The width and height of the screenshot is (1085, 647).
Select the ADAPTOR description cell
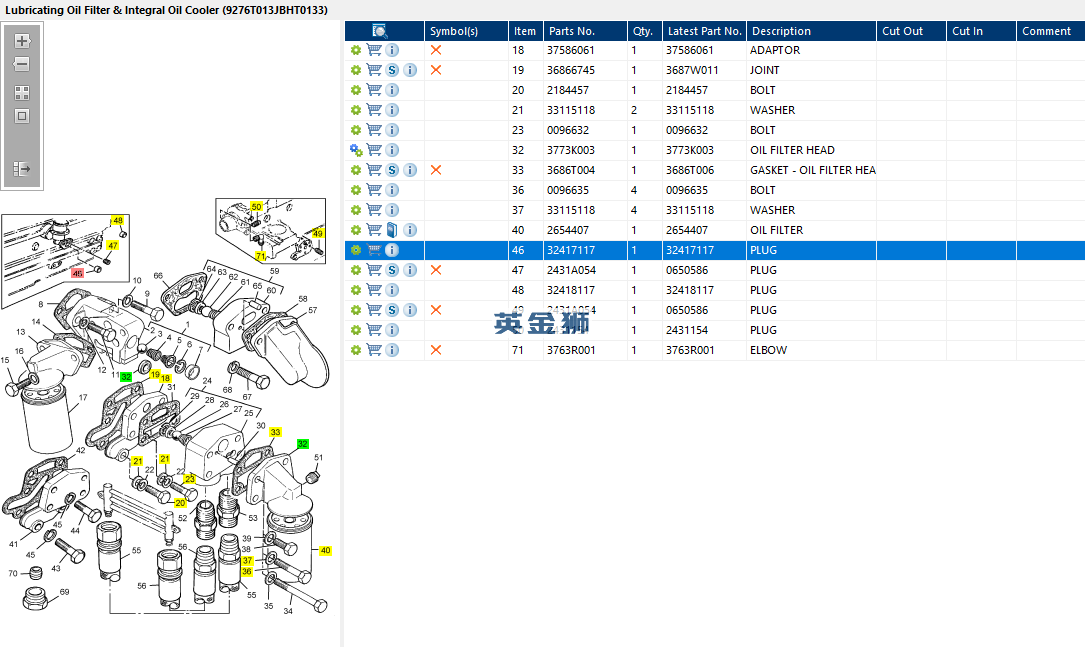[x=775, y=50]
